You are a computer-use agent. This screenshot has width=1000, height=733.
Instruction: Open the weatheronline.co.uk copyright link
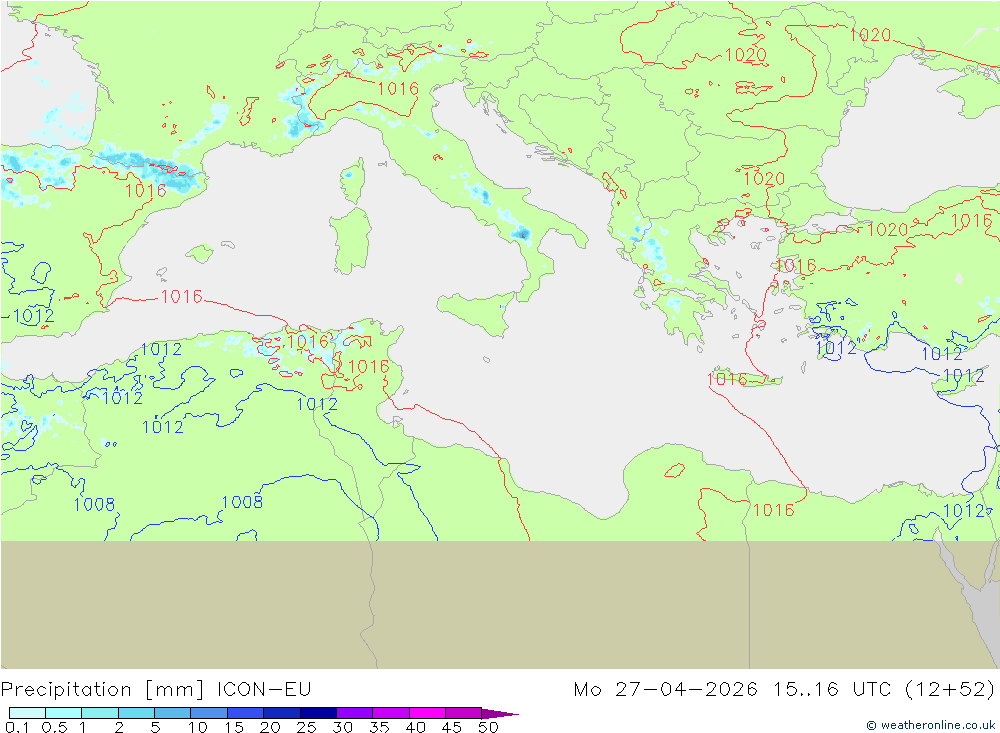(931, 725)
